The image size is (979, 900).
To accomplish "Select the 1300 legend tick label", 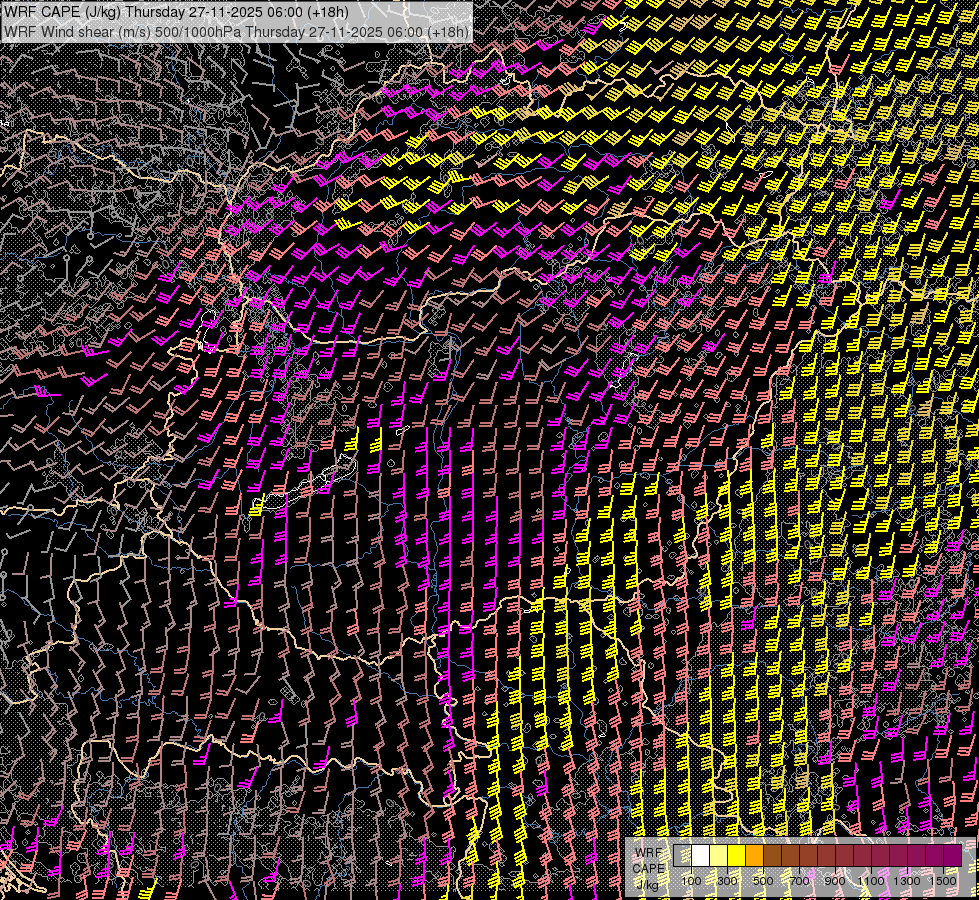I will (908, 880).
